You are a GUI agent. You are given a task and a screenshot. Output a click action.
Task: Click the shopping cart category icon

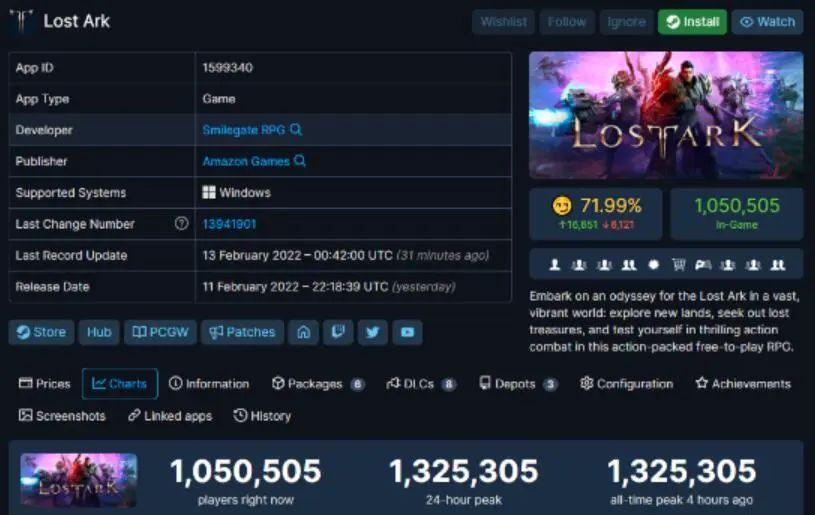click(678, 265)
